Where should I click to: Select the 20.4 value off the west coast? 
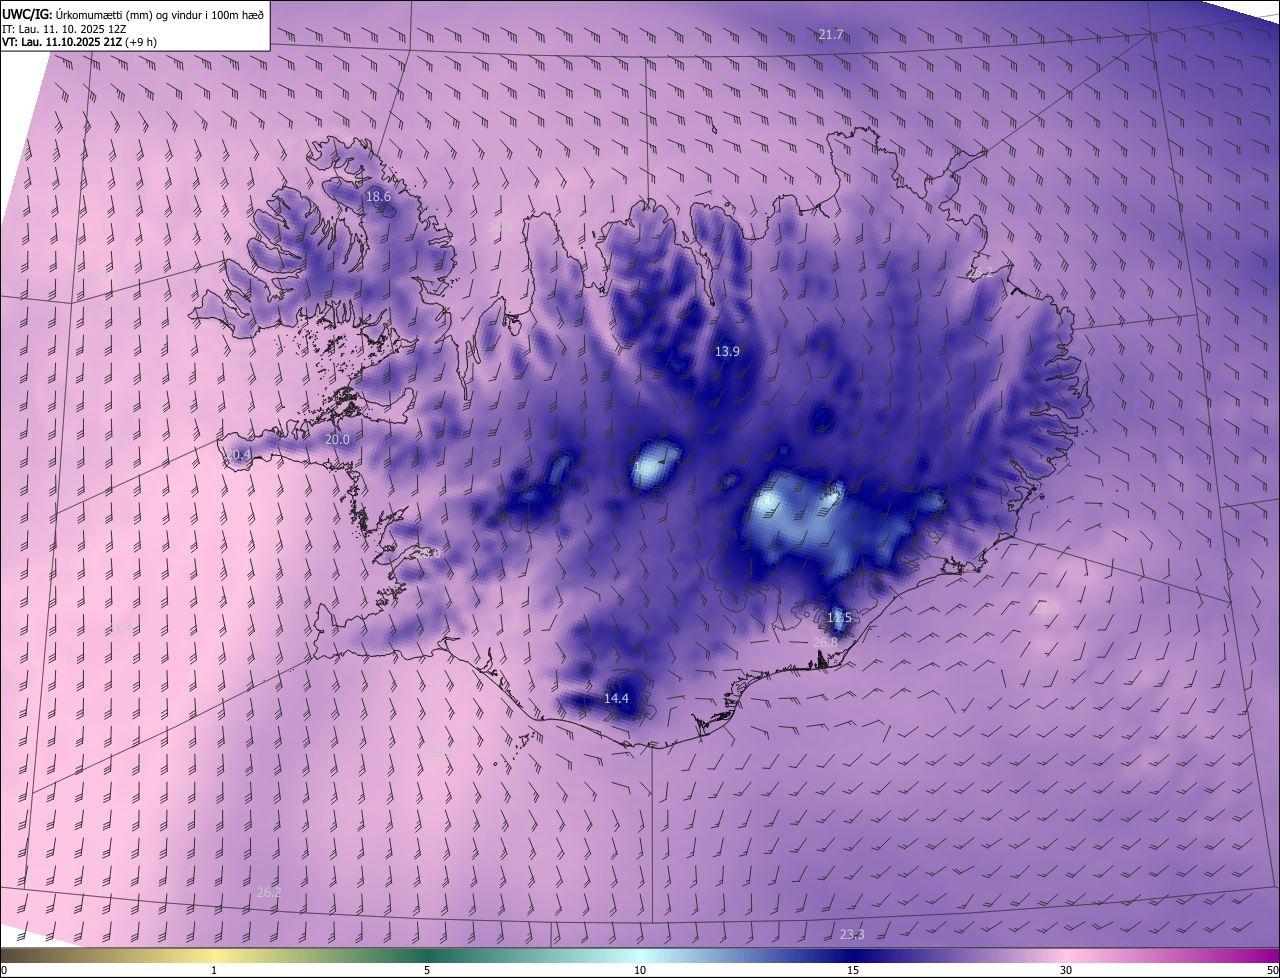pyautogui.click(x=238, y=455)
